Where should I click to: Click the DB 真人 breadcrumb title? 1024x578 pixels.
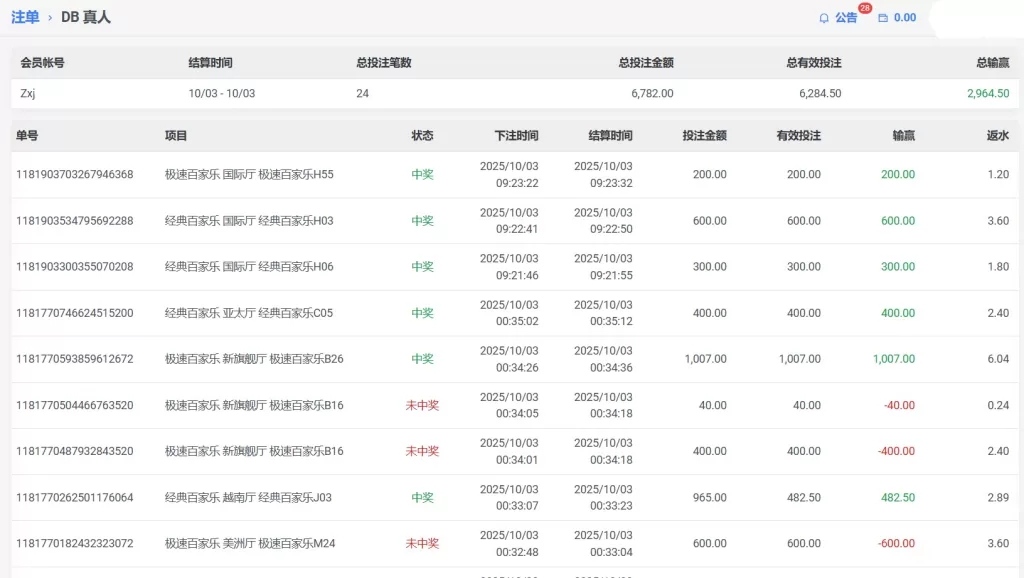coord(86,17)
